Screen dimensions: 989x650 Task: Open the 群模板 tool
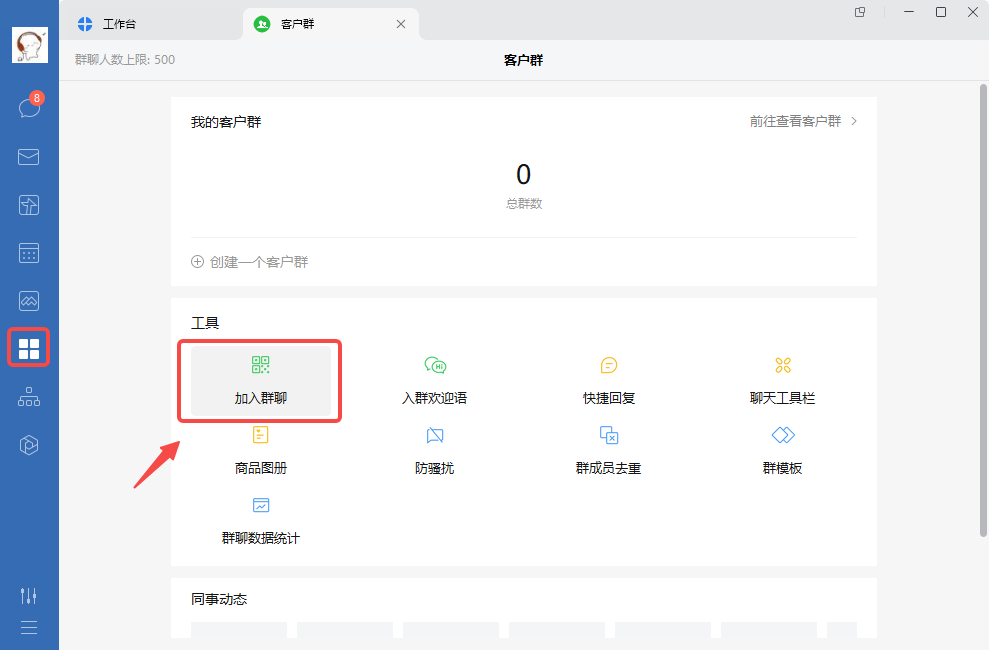click(782, 450)
